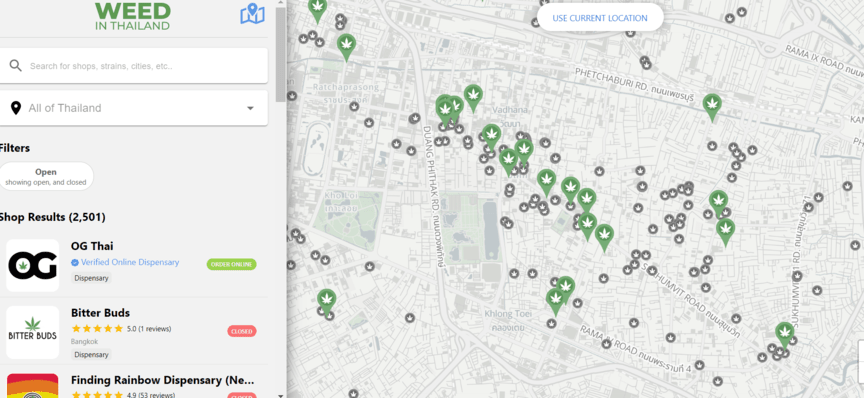This screenshot has width=864, height=398.
Task: Open the map view icon beside logo
Action: point(252,14)
